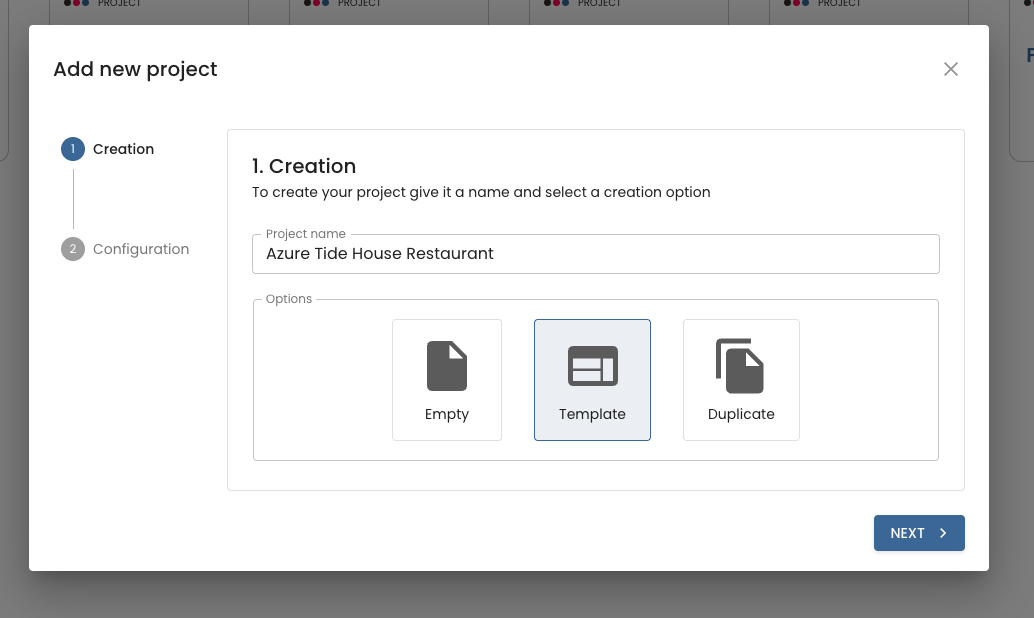The height and width of the screenshot is (618, 1034).
Task: Click the Project name text field
Action: point(595,254)
